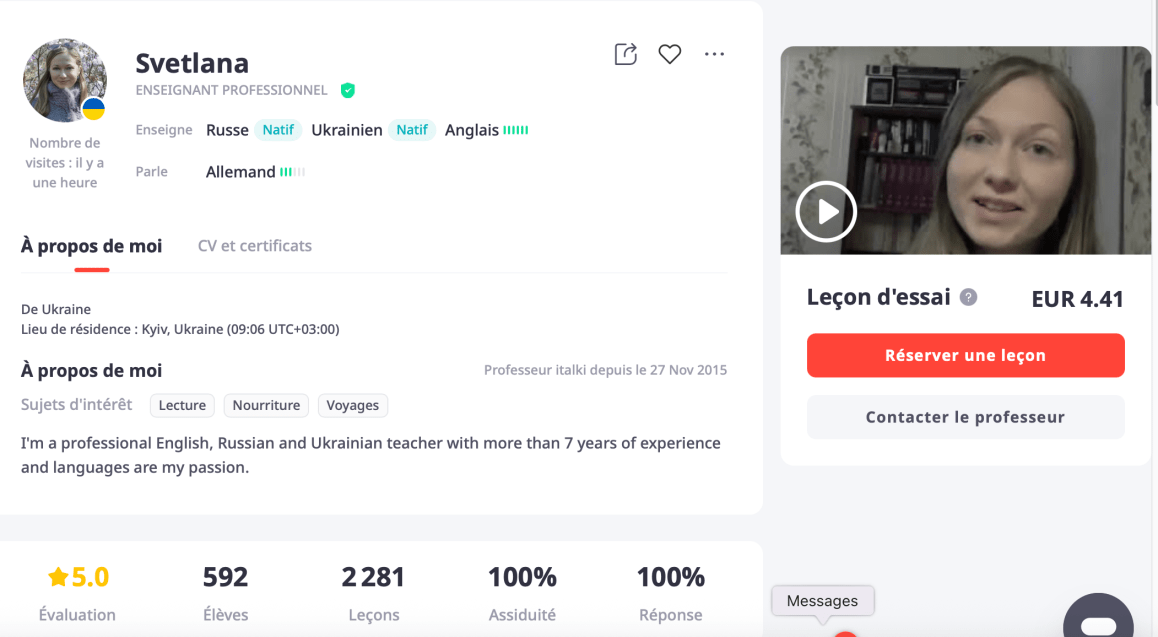Image resolution: width=1158 pixels, height=637 pixels.
Task: Click Svetlana's profile avatar photo
Action: coord(65,80)
